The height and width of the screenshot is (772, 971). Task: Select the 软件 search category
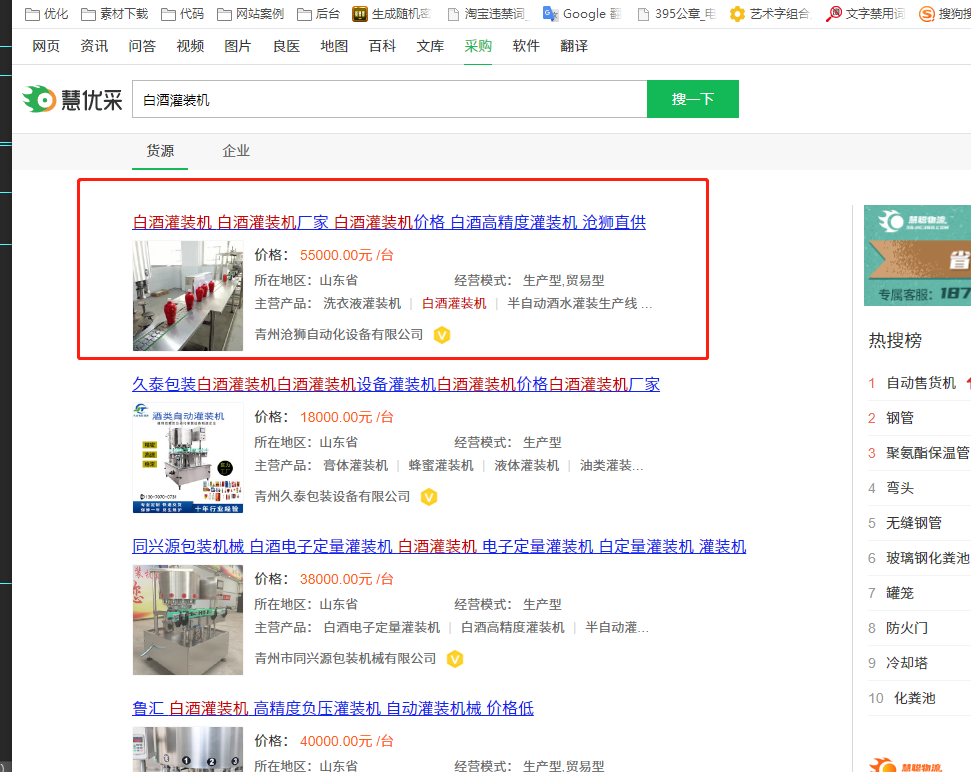(x=526, y=46)
